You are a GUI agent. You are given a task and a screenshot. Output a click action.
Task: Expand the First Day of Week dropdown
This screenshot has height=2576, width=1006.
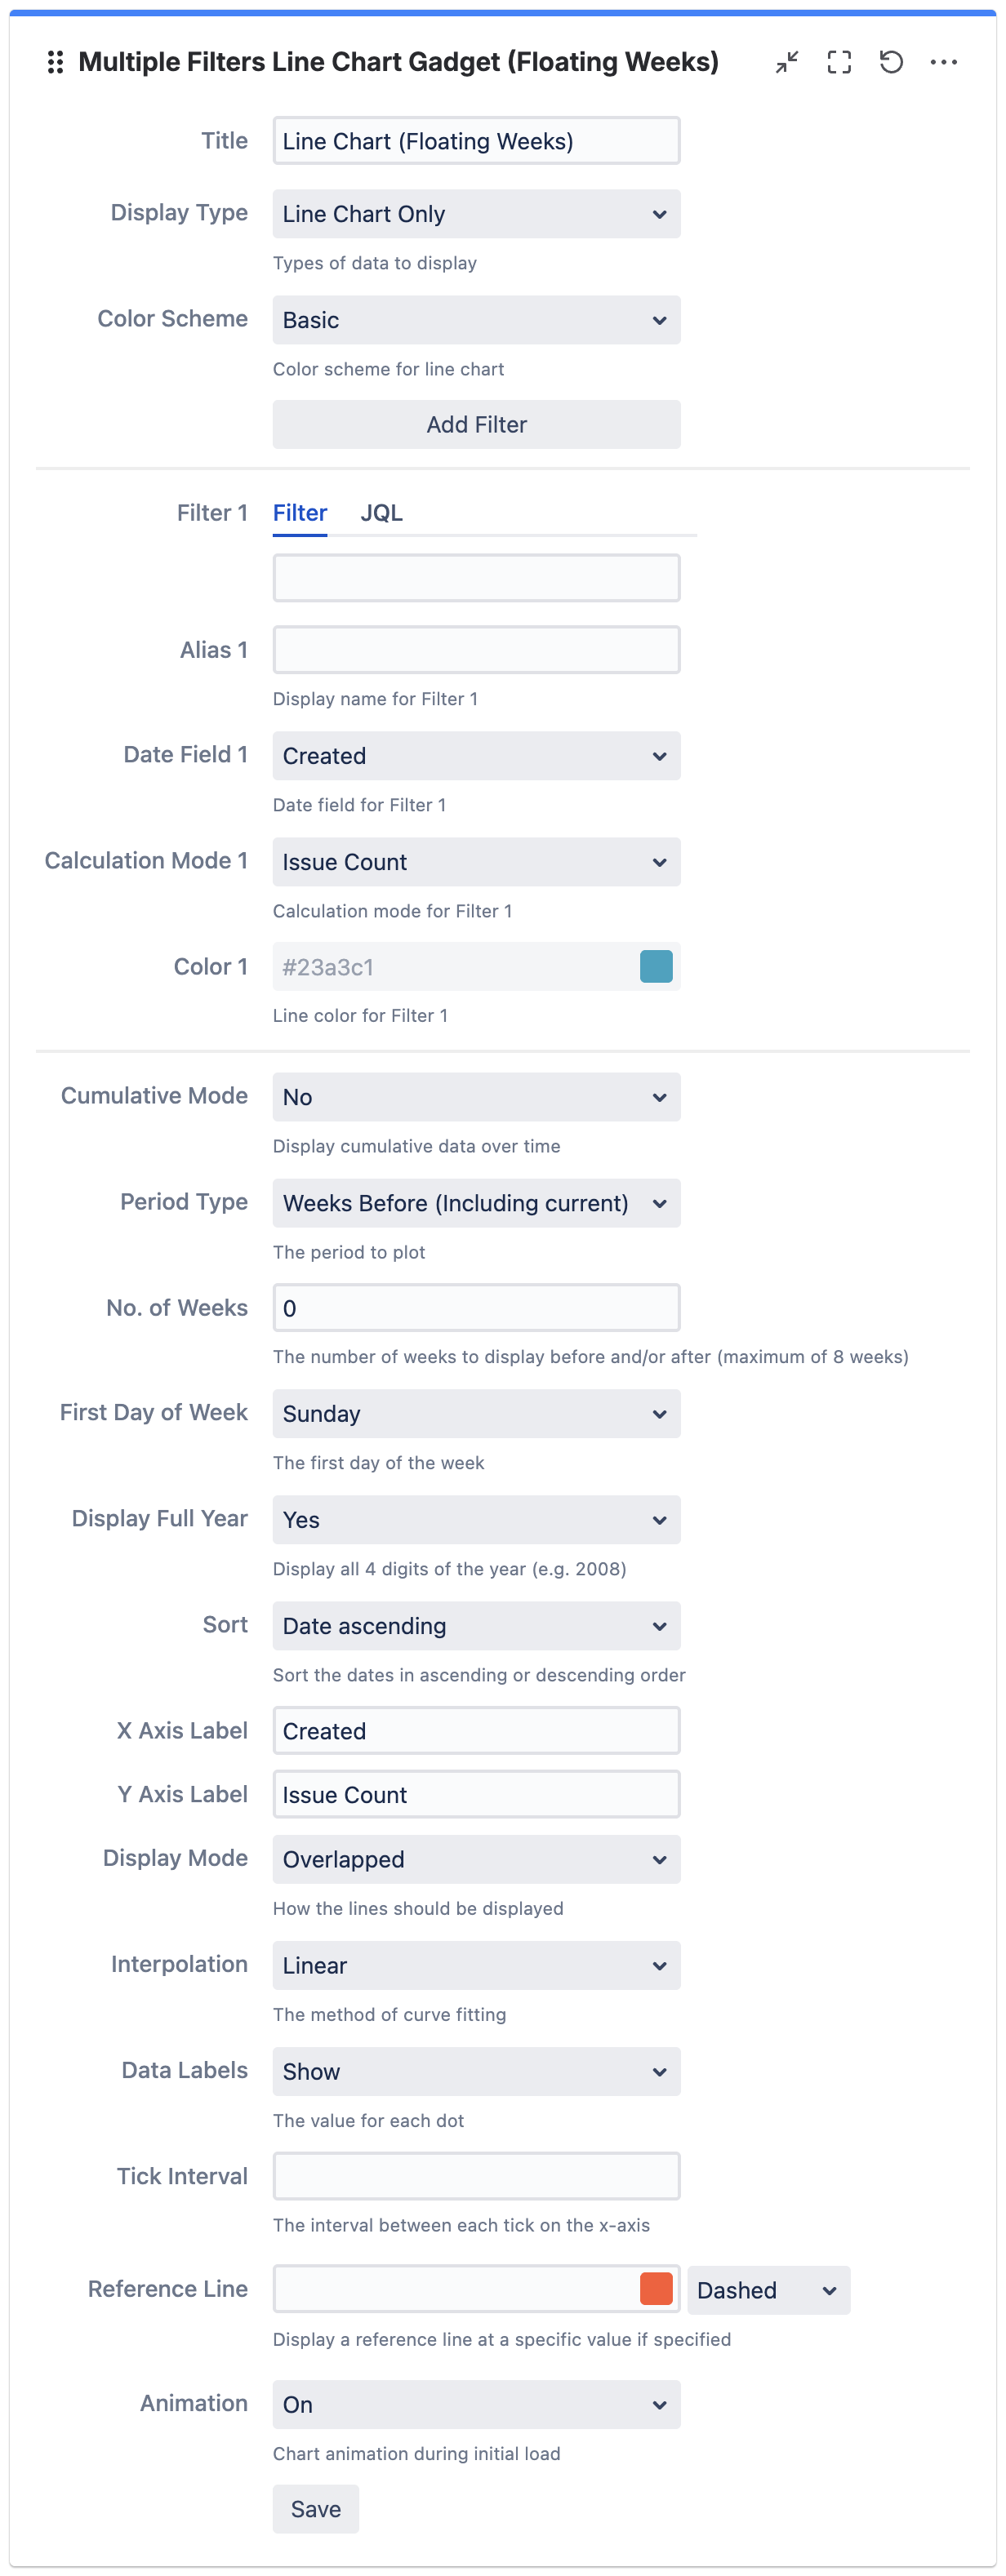(x=476, y=1414)
